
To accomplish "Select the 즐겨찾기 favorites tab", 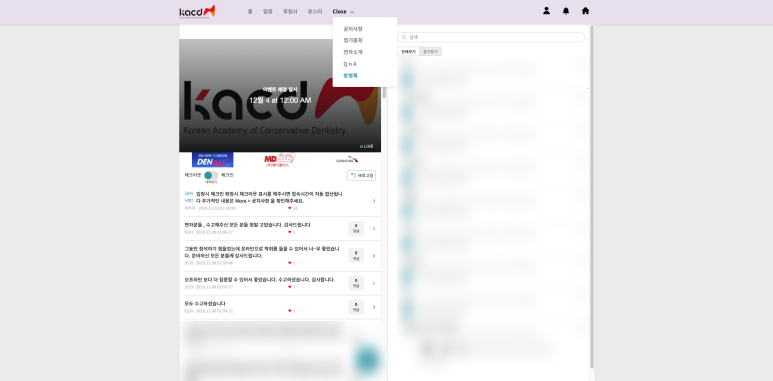I will [430, 51].
